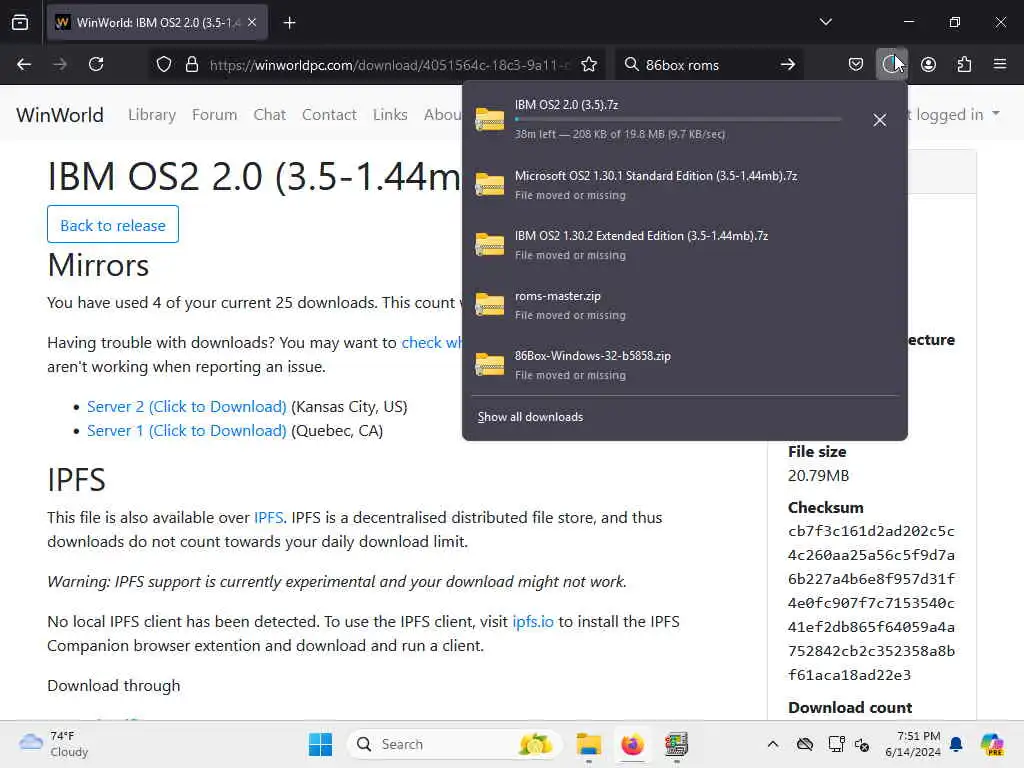Download from Server 1 Quebec mirror

tap(187, 431)
